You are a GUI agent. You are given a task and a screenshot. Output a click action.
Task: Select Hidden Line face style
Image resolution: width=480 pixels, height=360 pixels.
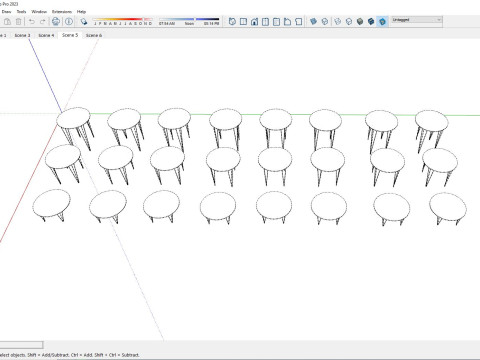click(x=349, y=22)
